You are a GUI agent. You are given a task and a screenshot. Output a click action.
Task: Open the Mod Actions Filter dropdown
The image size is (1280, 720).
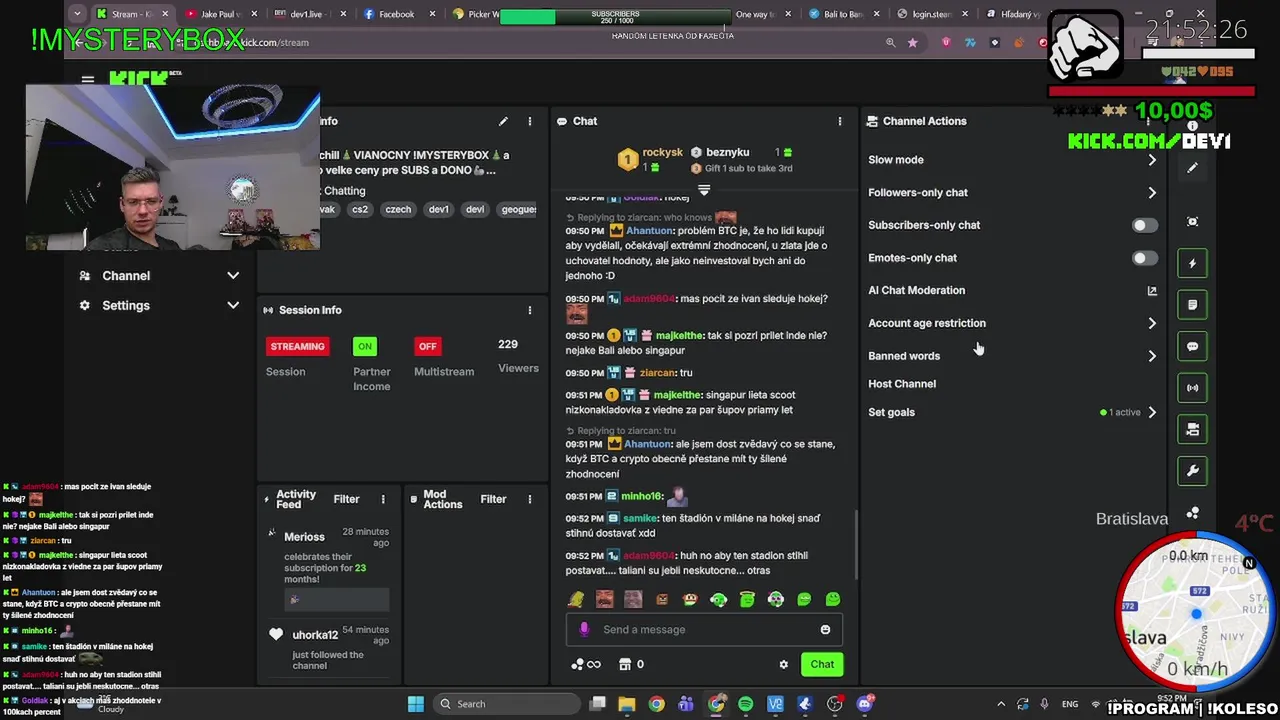[x=493, y=499]
